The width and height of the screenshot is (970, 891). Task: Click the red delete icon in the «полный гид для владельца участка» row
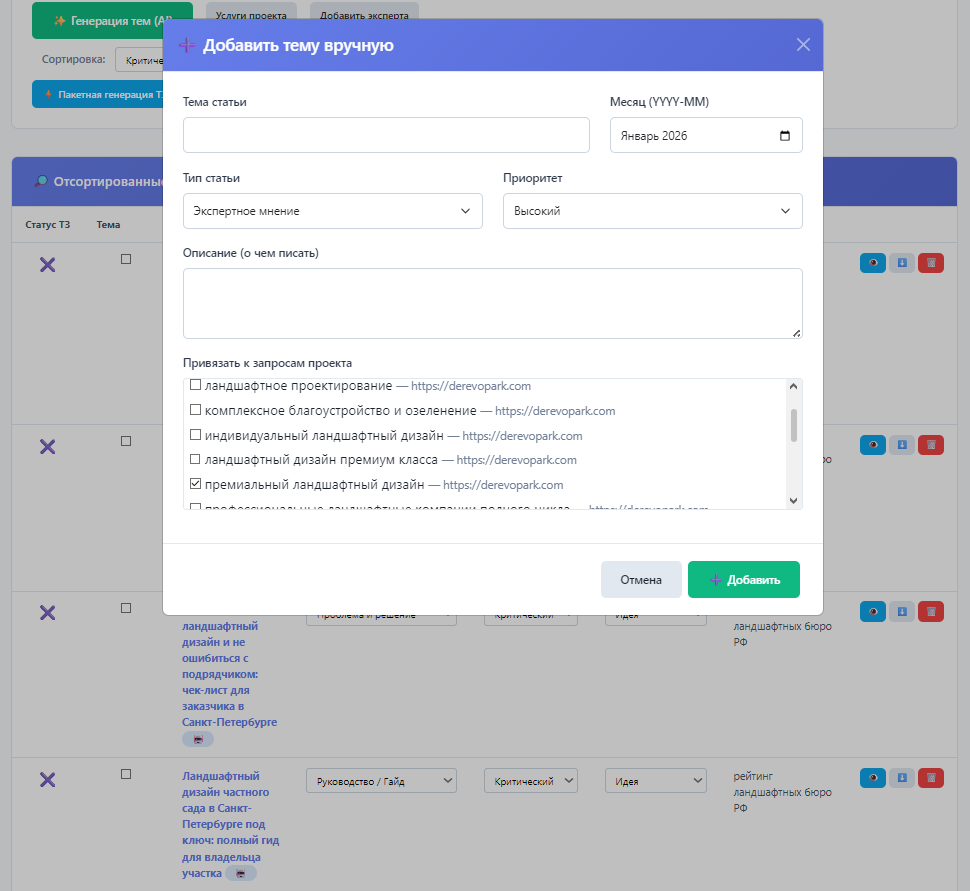(x=931, y=778)
